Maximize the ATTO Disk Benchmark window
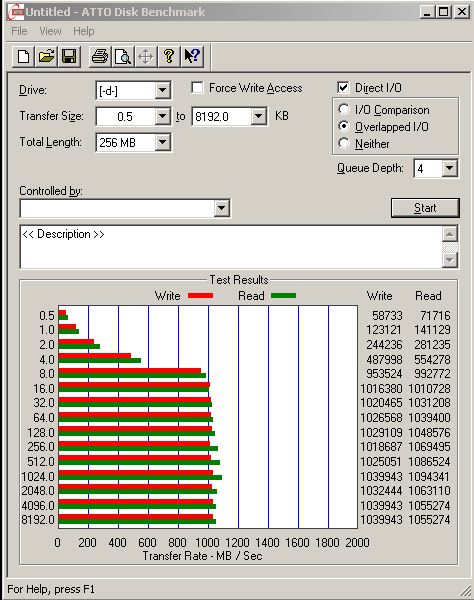The height and width of the screenshot is (600, 474). (444, 12)
